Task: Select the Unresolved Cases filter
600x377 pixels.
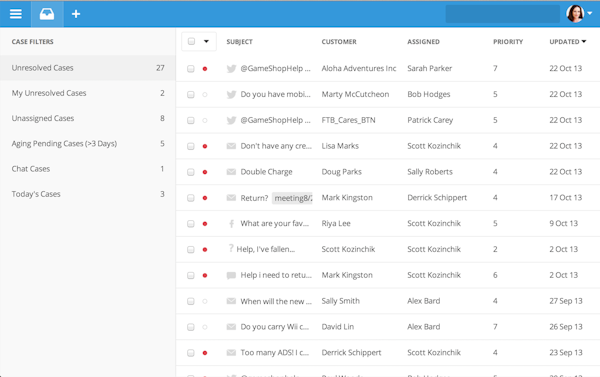Action: tap(88, 68)
